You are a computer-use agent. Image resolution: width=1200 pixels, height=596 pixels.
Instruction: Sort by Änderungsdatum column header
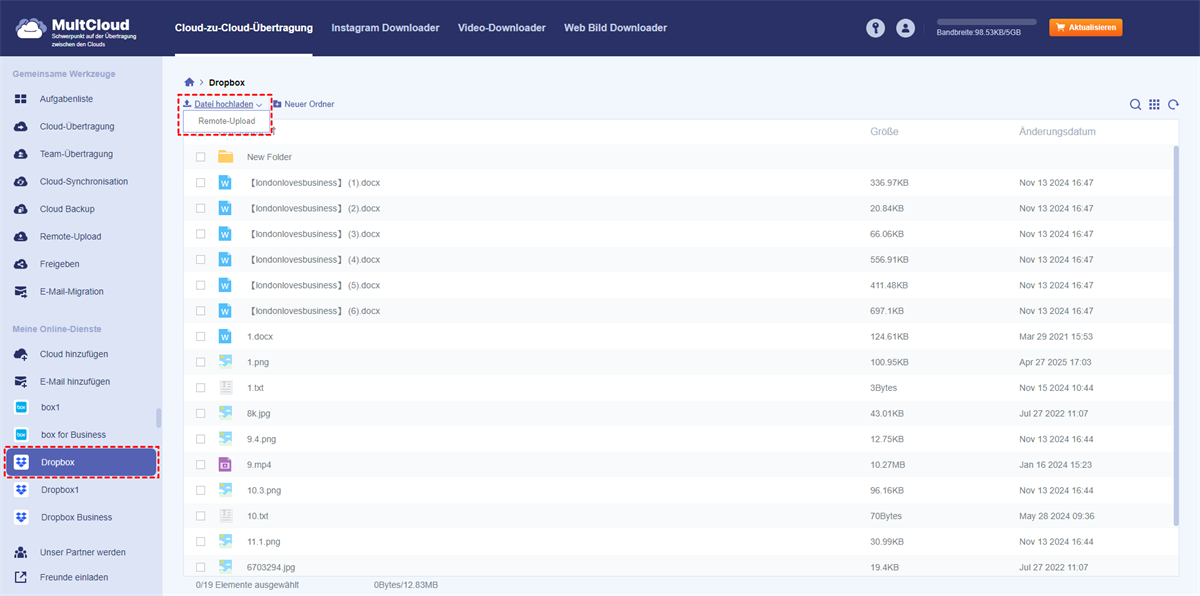pyautogui.click(x=1057, y=132)
